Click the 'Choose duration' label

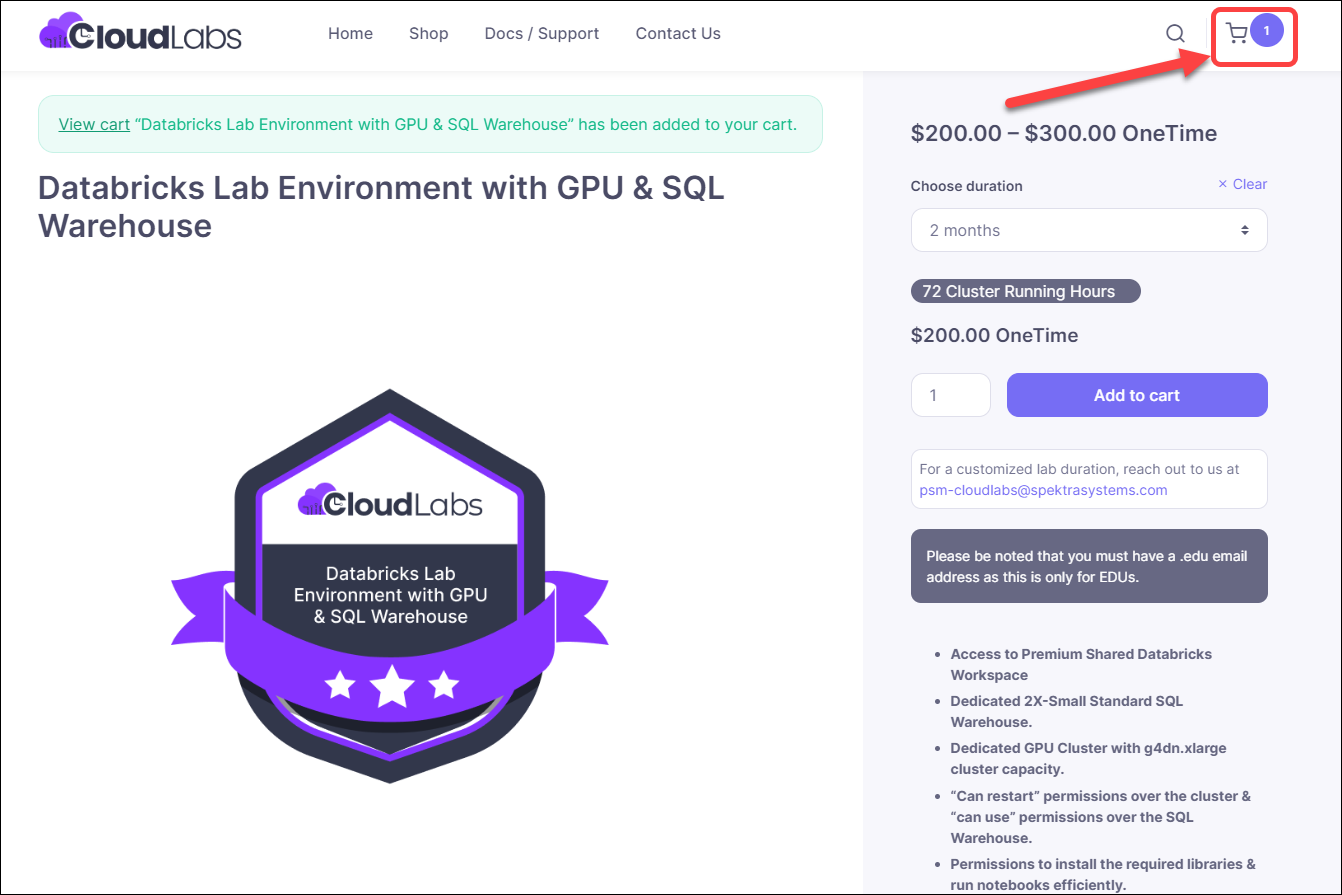tap(967, 186)
